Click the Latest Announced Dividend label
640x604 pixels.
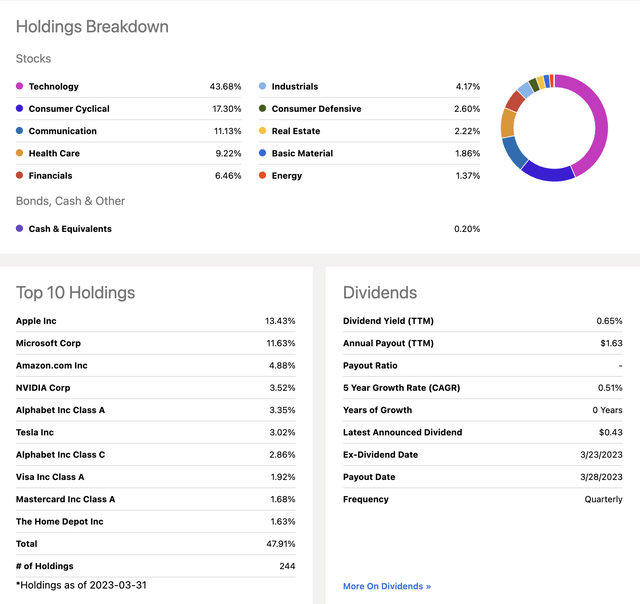(x=402, y=432)
